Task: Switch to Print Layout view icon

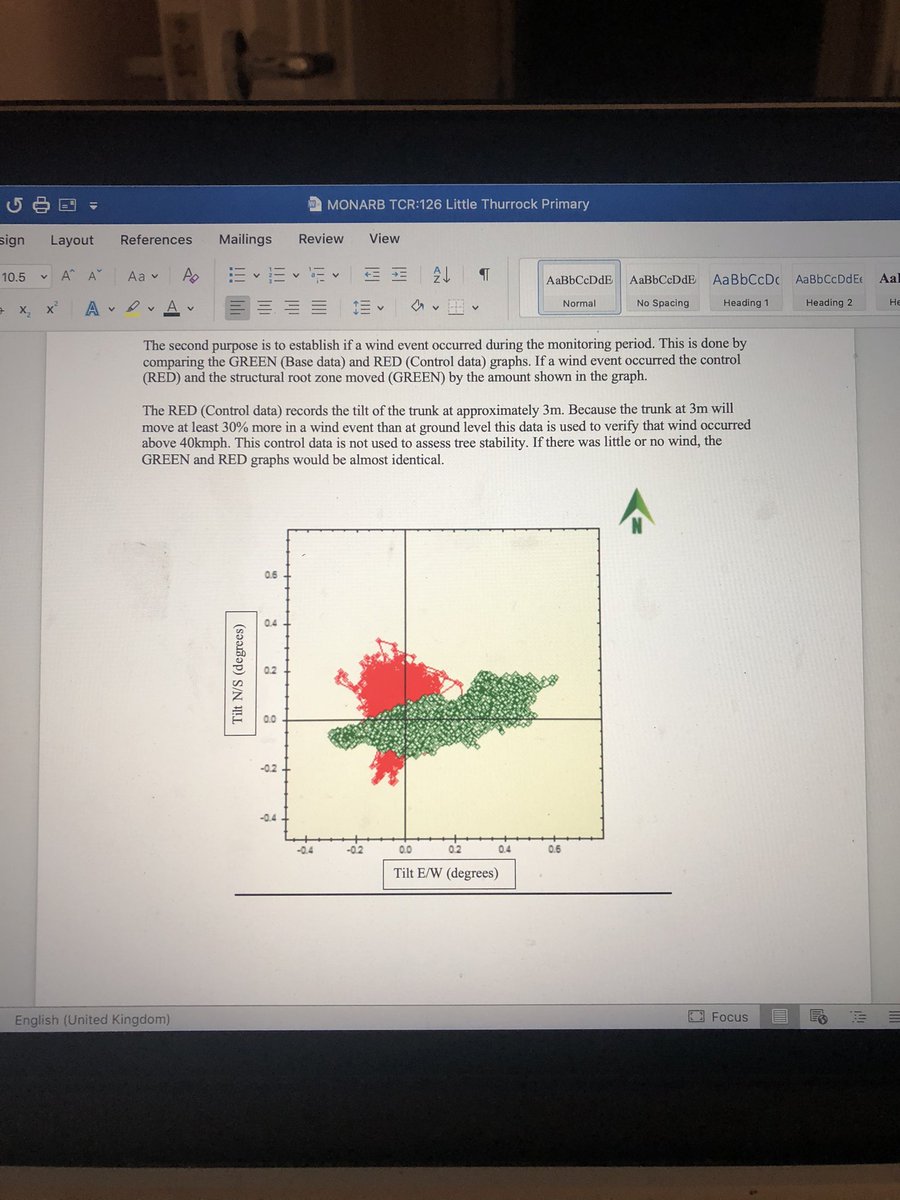Action: pos(780,1017)
